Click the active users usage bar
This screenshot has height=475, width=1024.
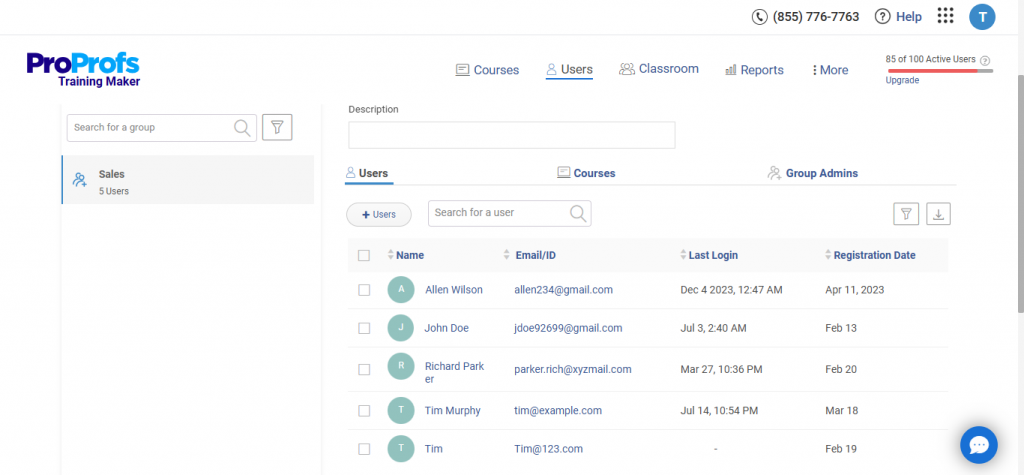938,70
